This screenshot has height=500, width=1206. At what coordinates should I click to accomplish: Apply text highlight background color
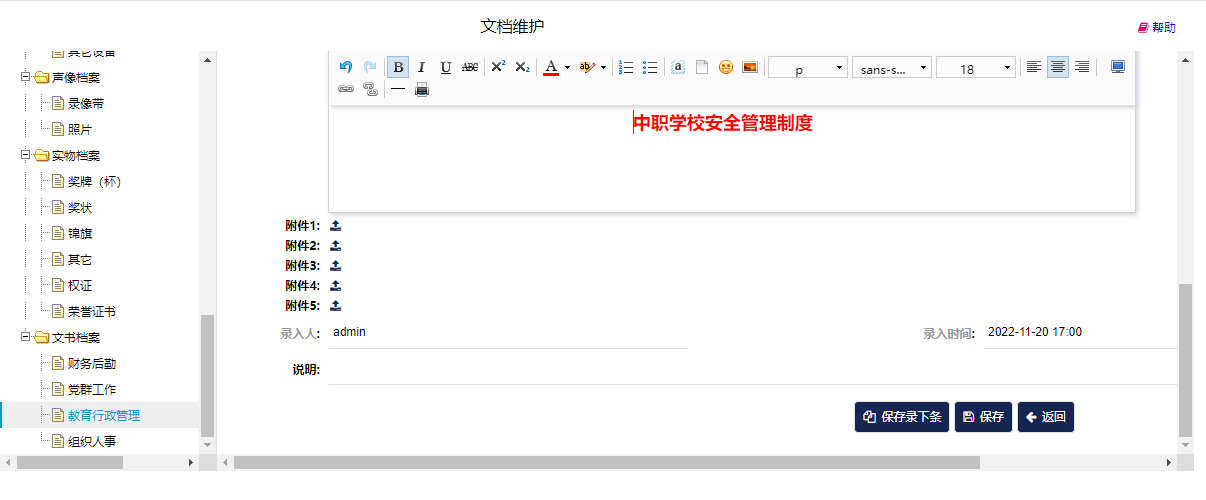click(587, 67)
